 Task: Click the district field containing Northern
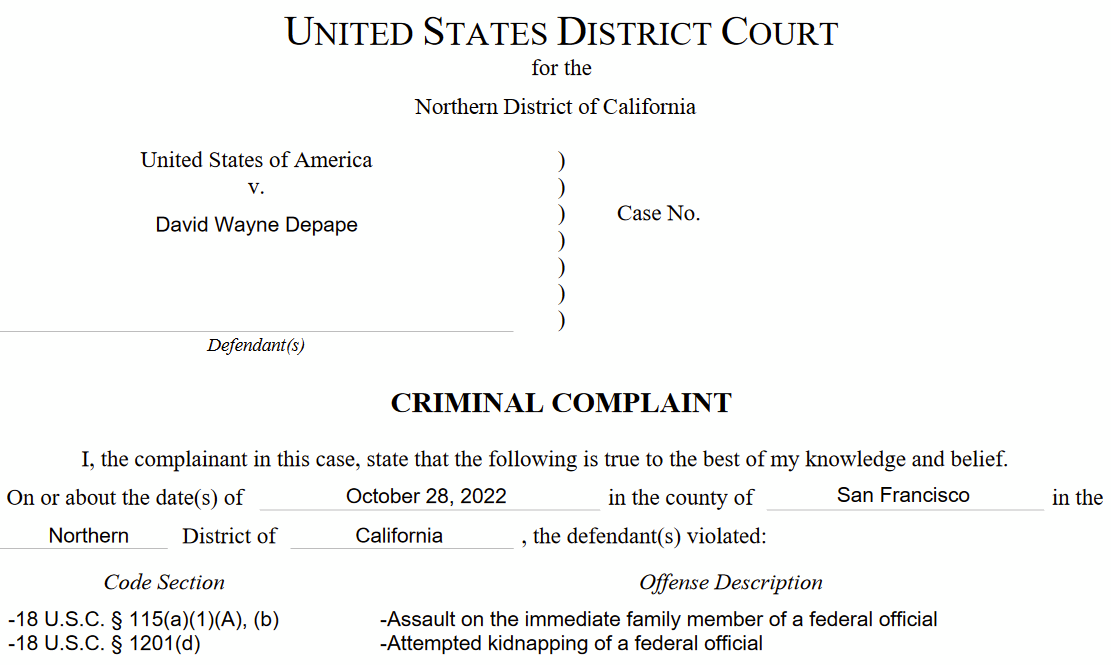click(x=88, y=536)
